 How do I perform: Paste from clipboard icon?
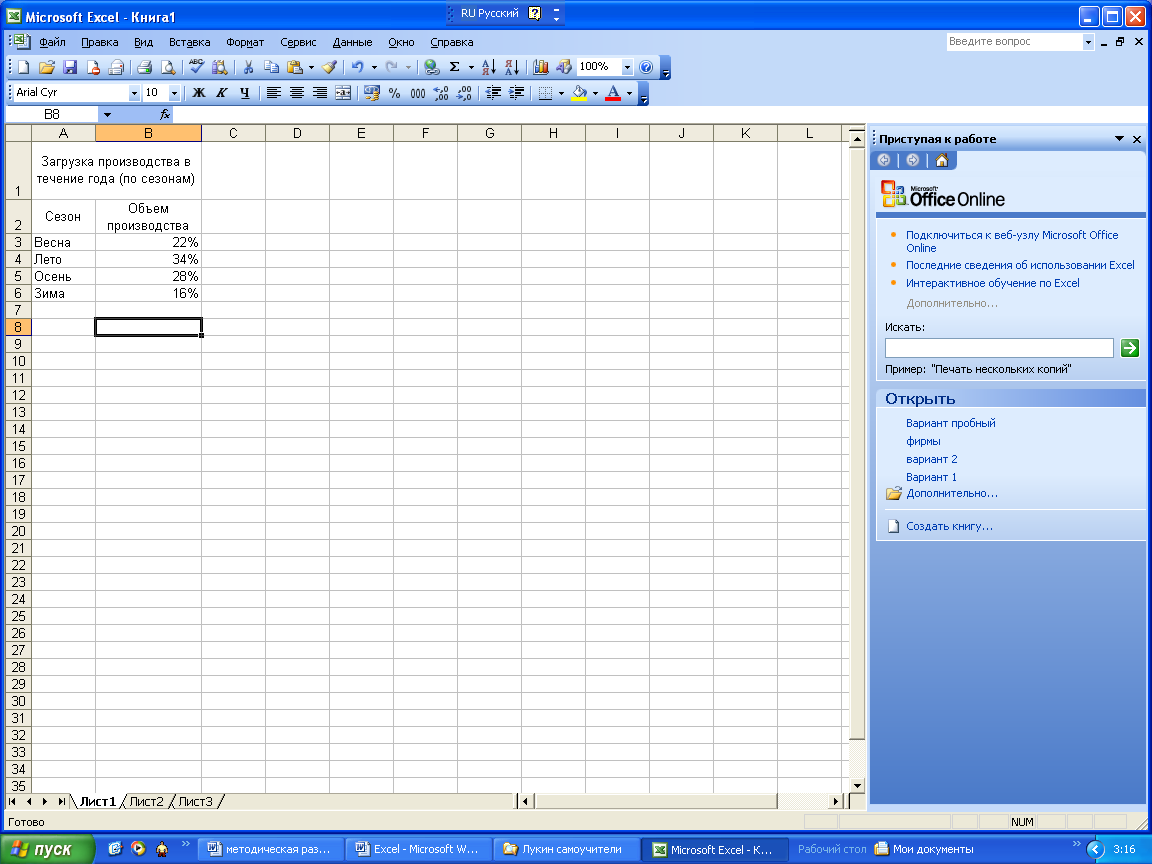pos(295,68)
